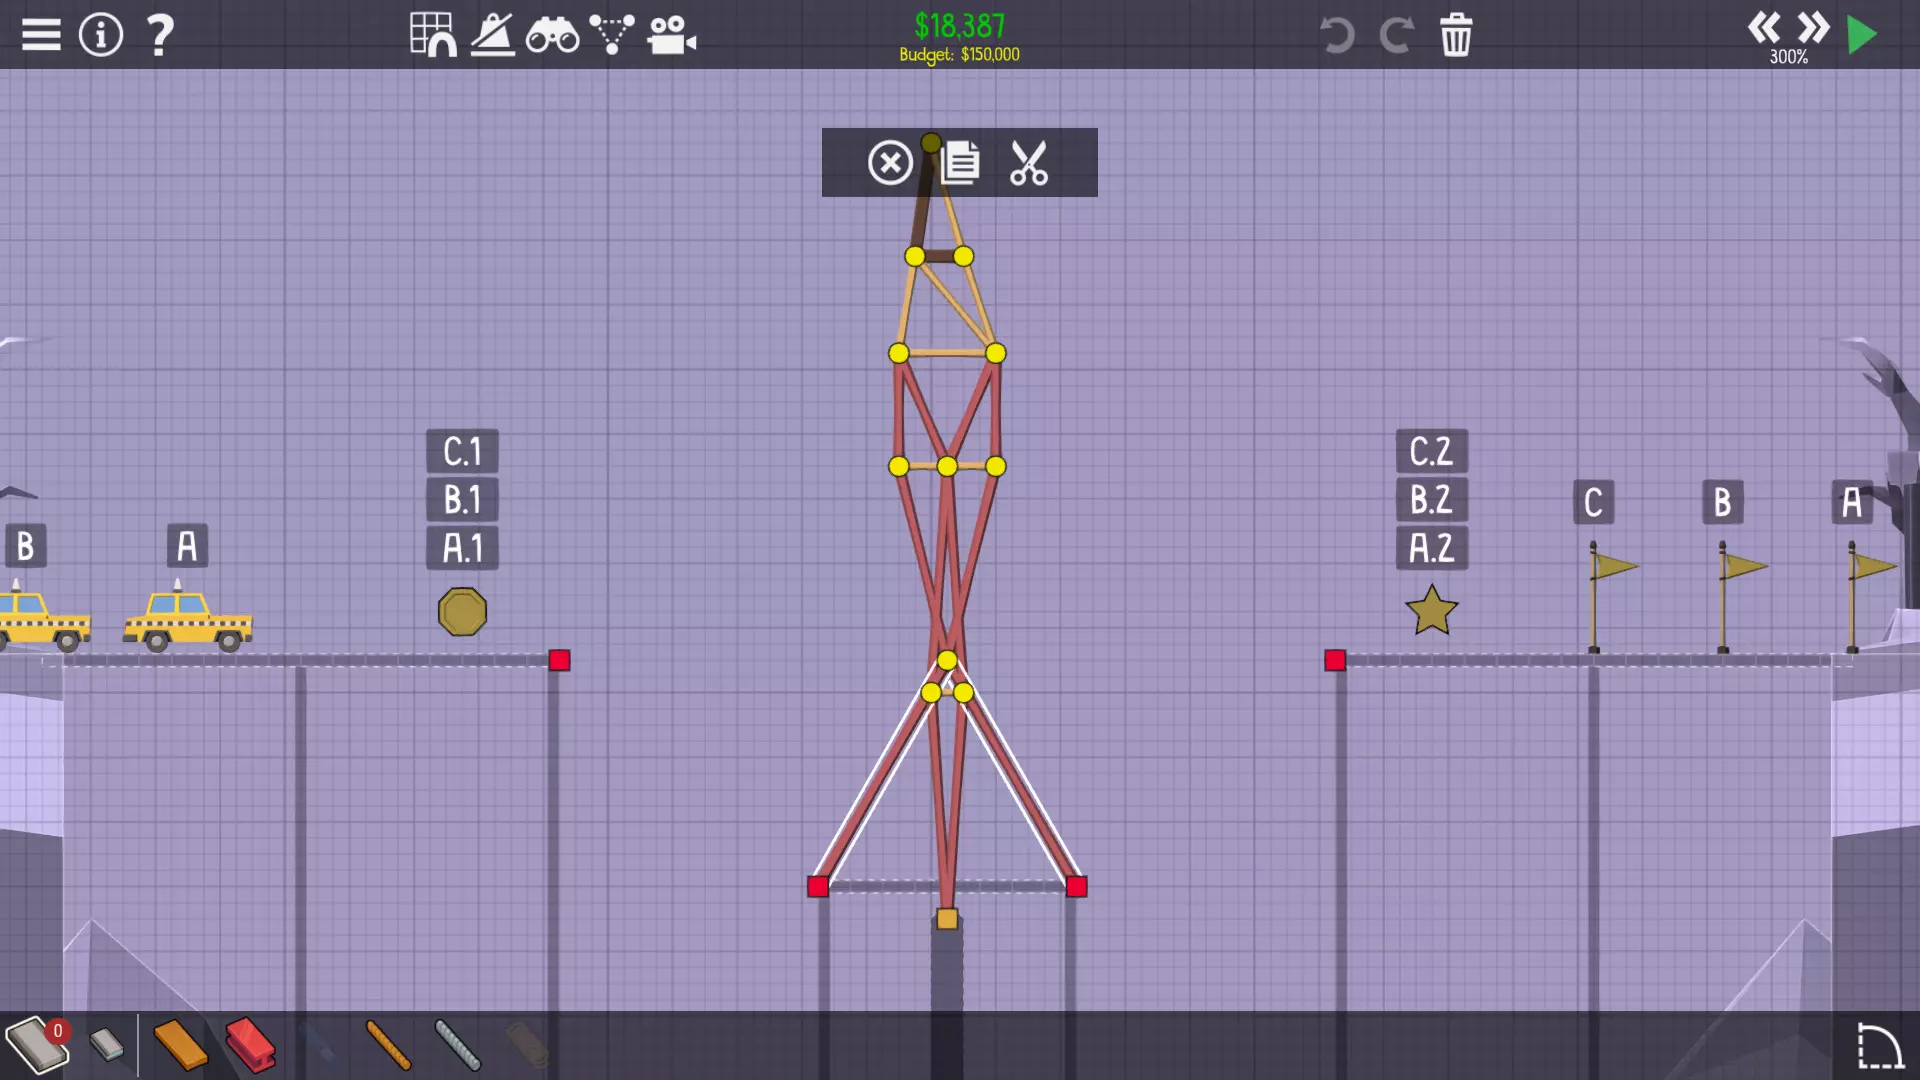1920x1080 pixels.
Task: Select the road material
Action: coord(37,1045)
